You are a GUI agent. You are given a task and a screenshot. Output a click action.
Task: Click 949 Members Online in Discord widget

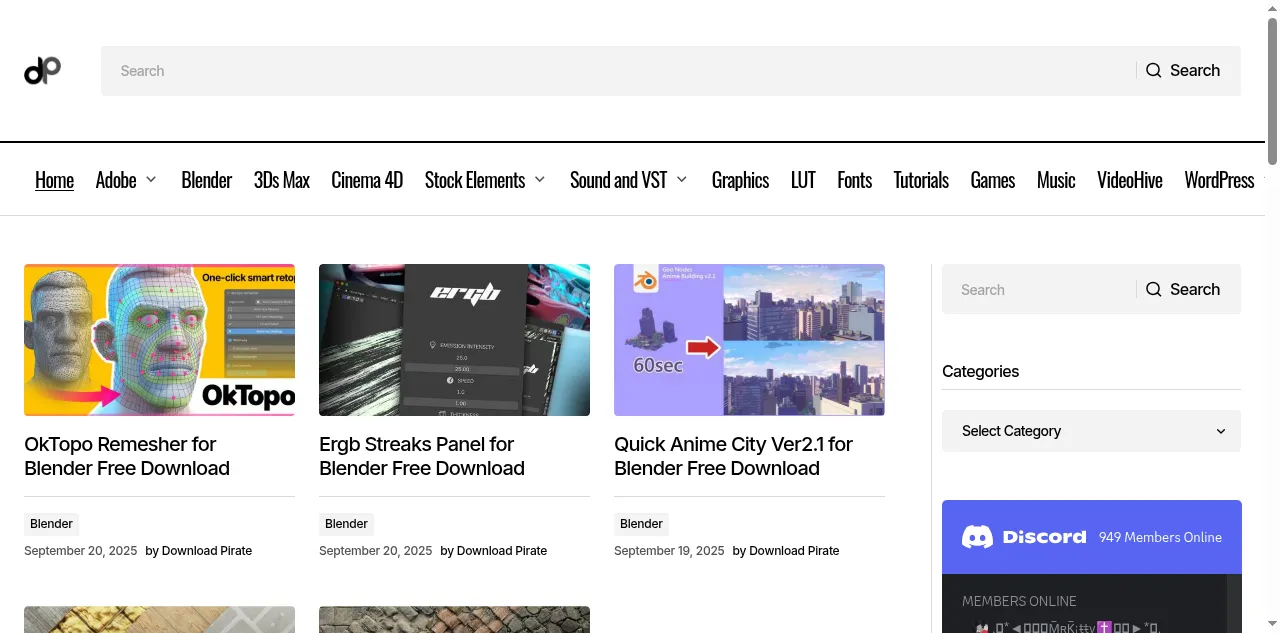pos(1160,537)
